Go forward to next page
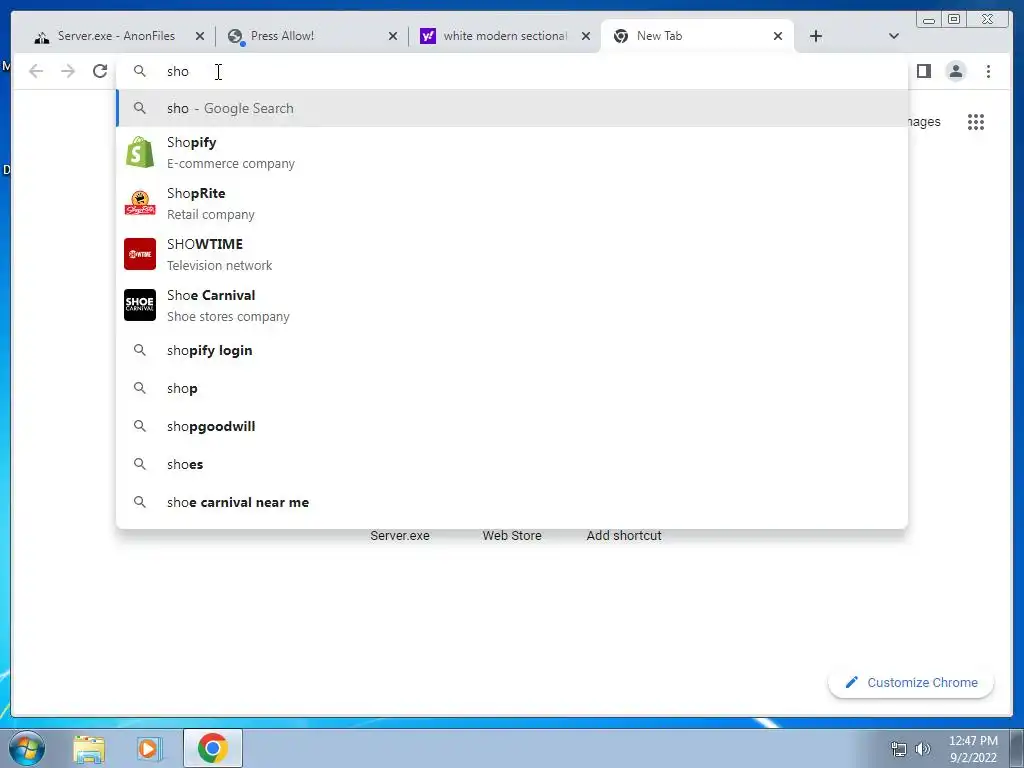The height and width of the screenshot is (768, 1024). point(68,71)
